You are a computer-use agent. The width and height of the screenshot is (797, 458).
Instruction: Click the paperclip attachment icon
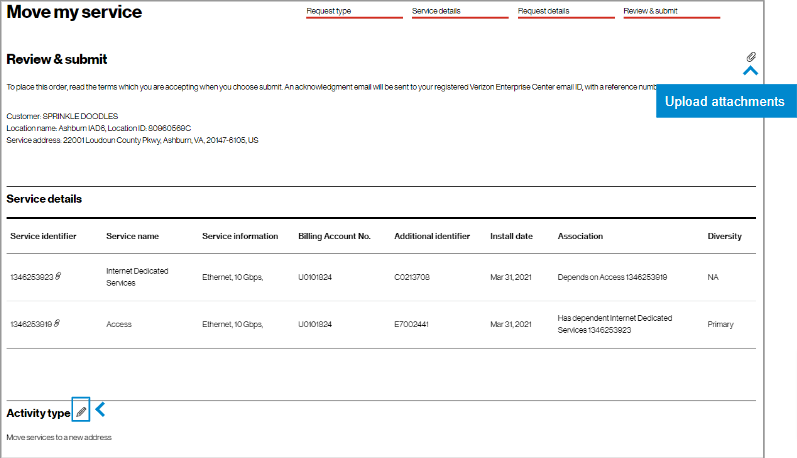(751, 56)
